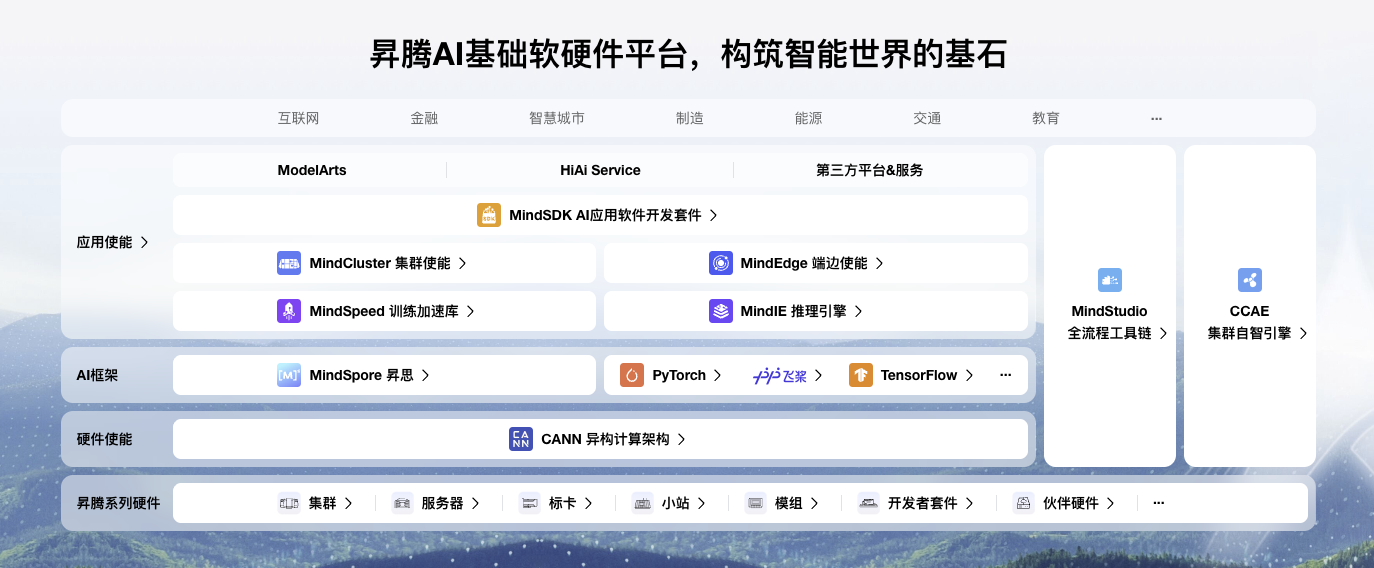Viewport: 1374px width, 568px height.
Task: Click the MindSDK orange icon
Action: coord(489,215)
